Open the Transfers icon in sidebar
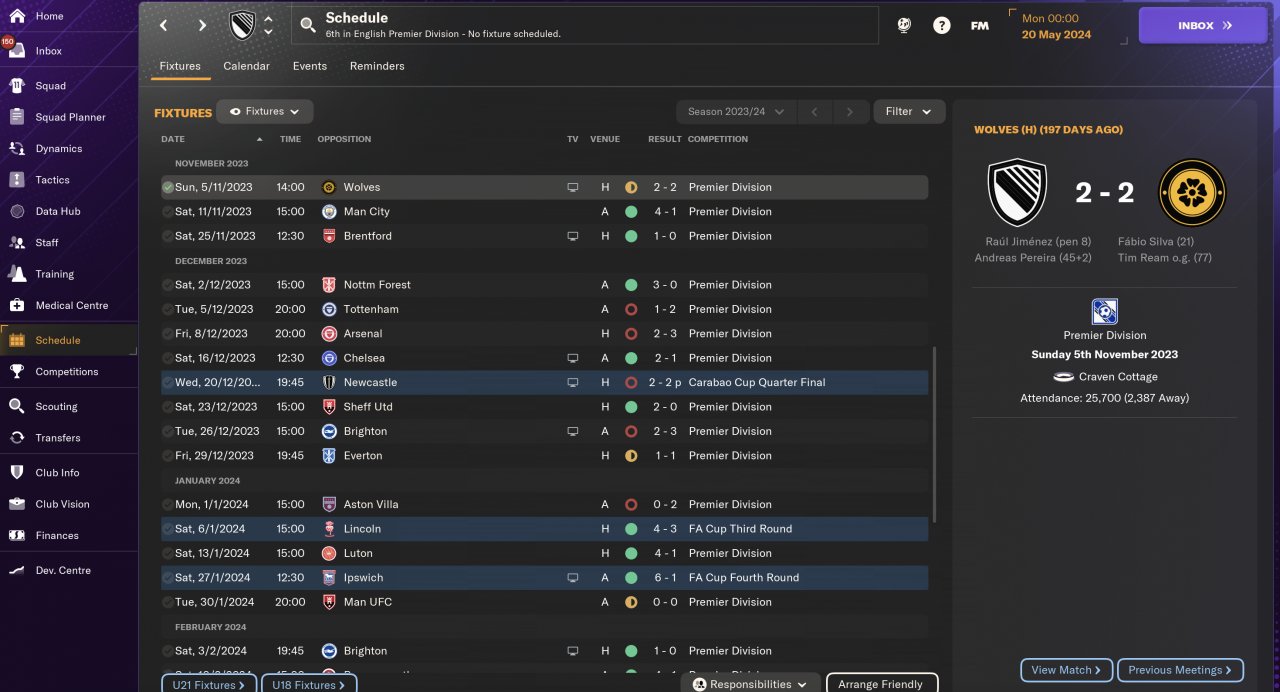Screen dimensions: 1280x692 coord(17,437)
